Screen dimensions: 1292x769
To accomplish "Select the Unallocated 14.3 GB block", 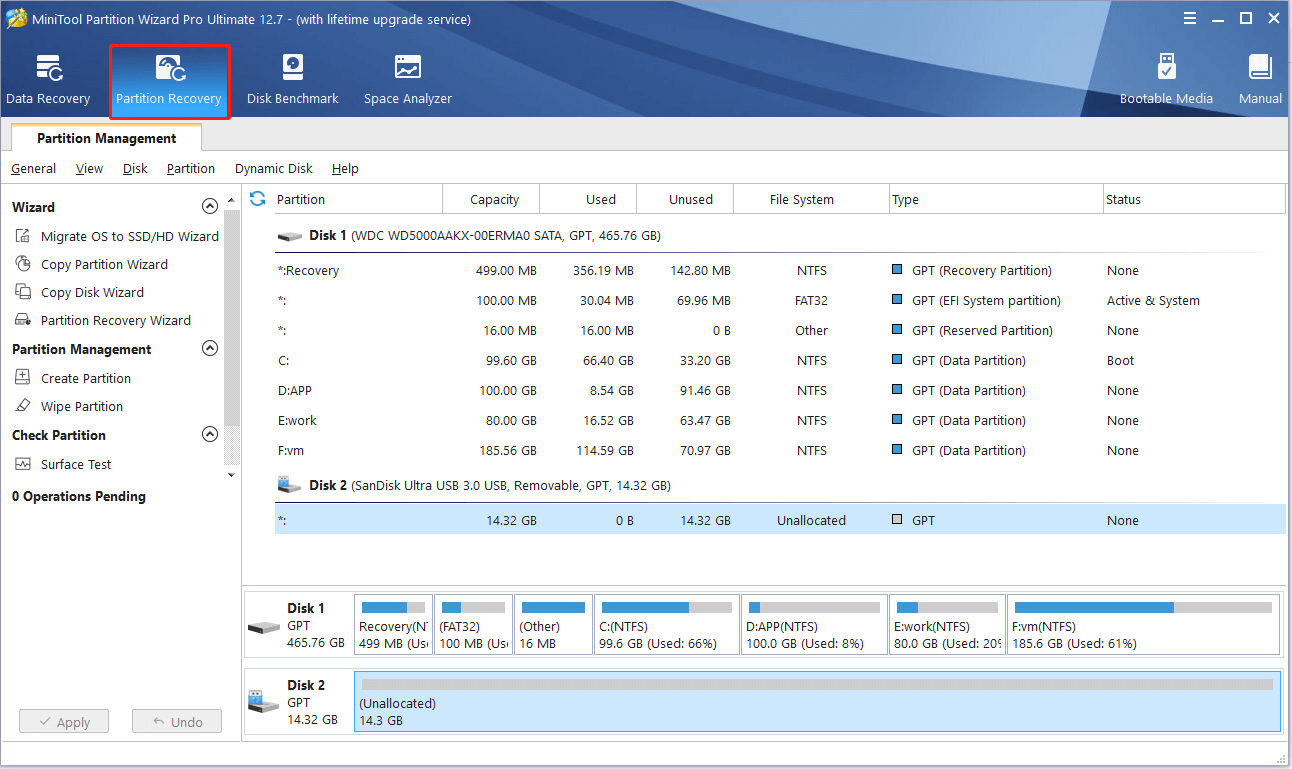I will 817,702.
